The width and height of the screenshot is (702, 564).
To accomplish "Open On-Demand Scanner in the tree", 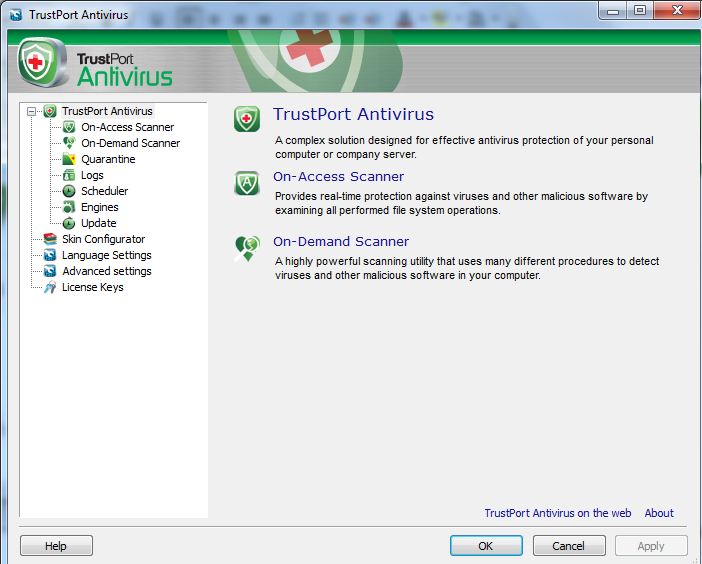I will pos(130,143).
